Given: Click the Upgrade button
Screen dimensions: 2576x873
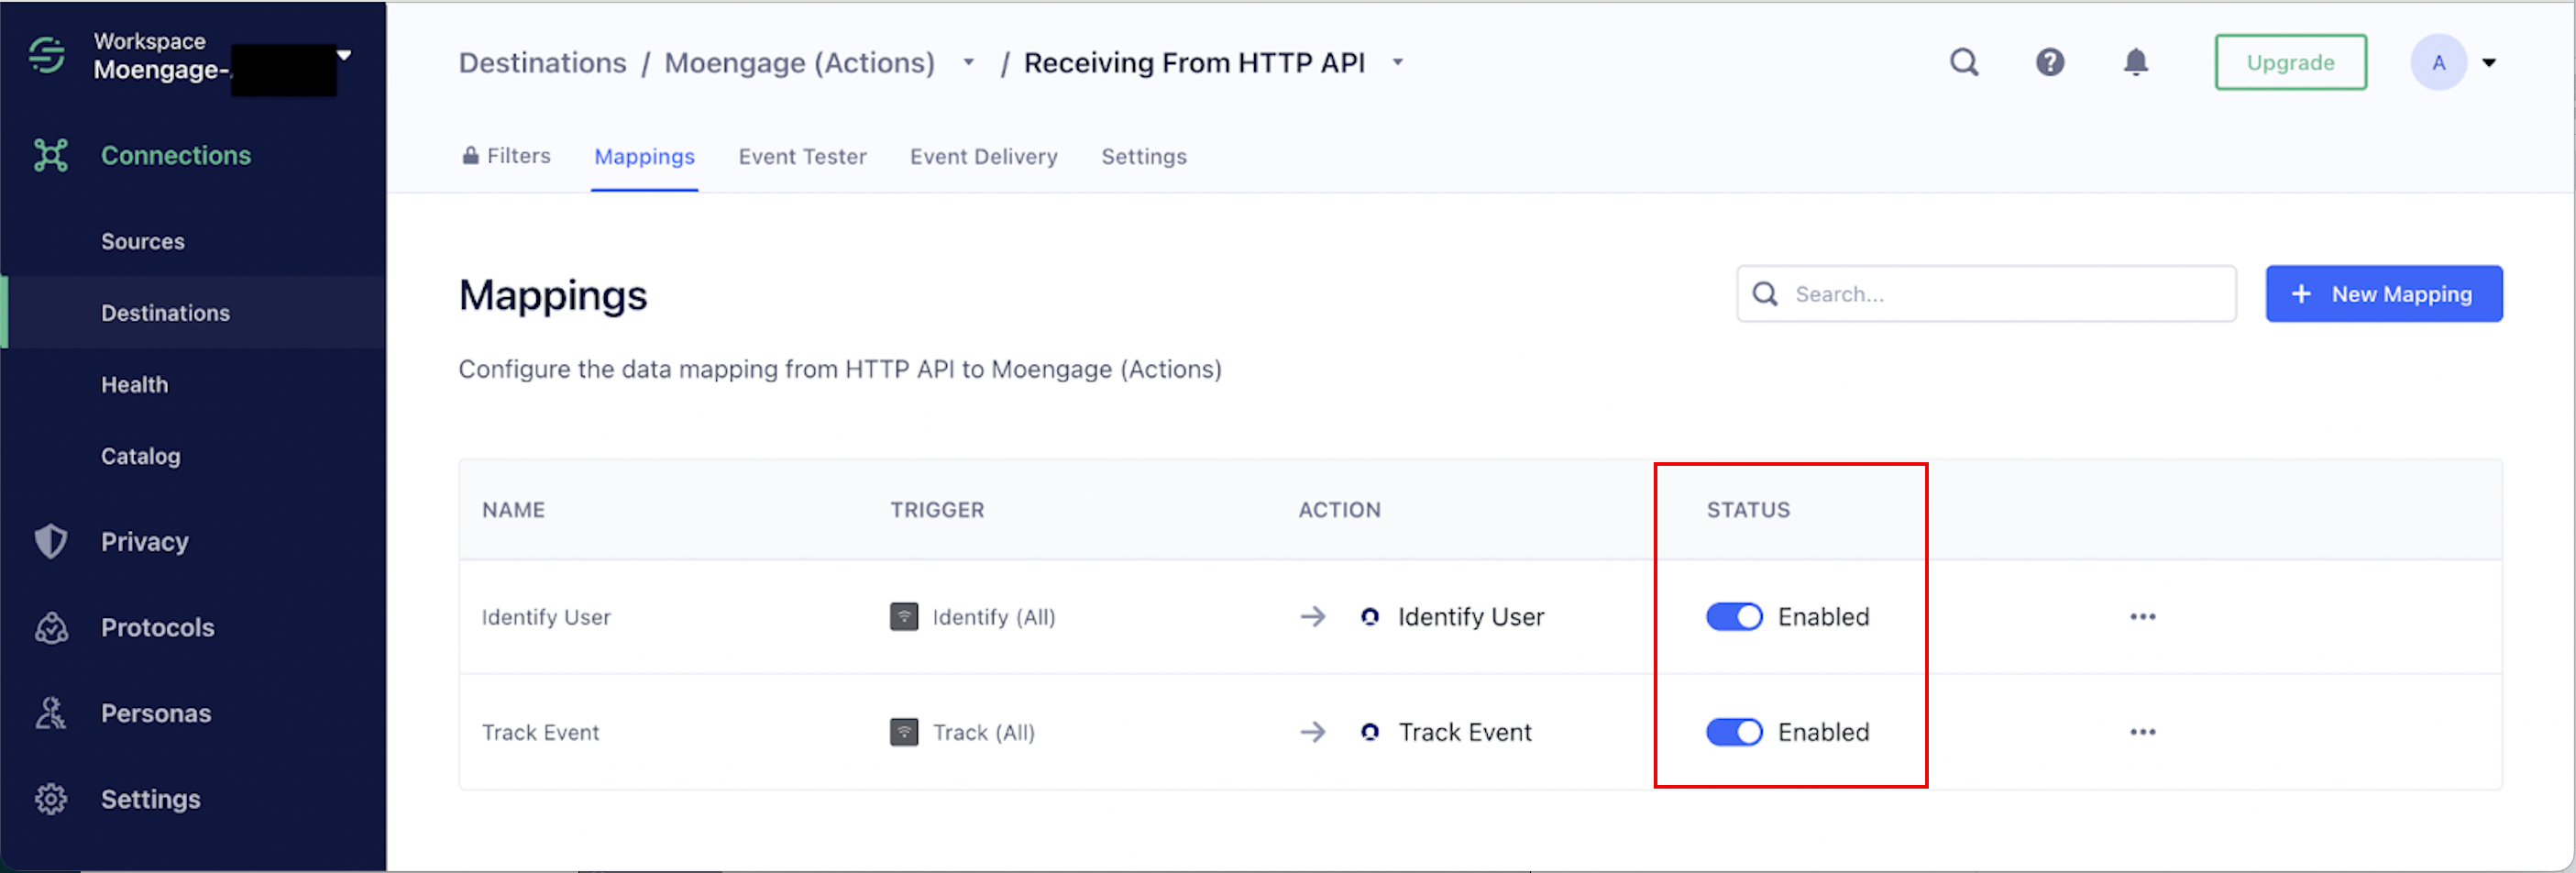Looking at the screenshot, I should tap(2290, 63).
